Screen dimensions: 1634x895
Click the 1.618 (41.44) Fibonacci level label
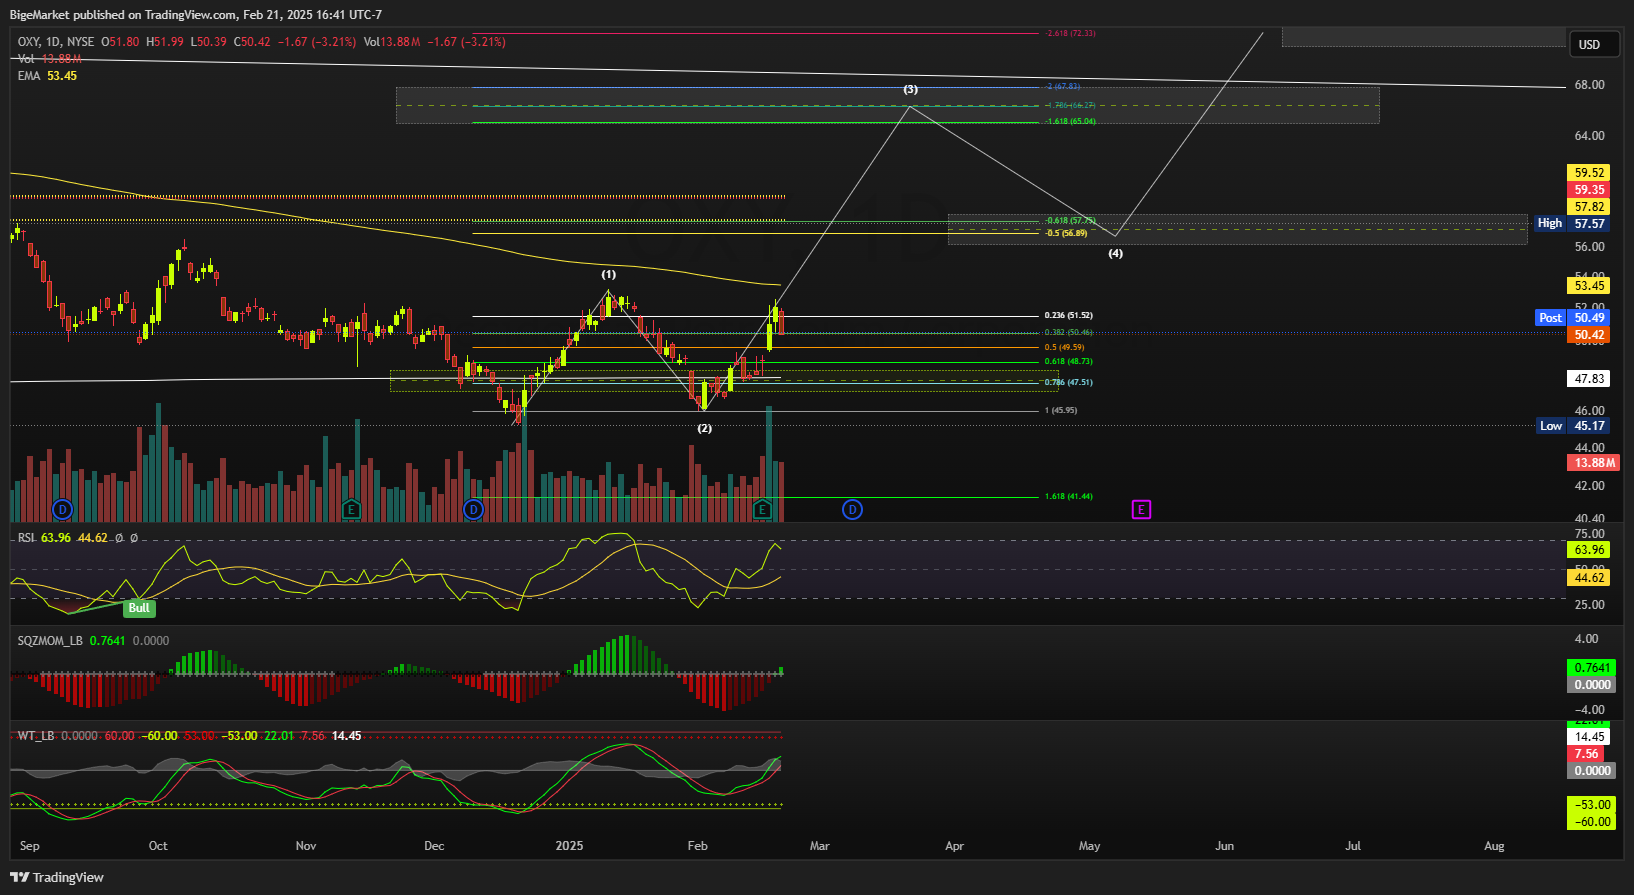coord(1068,497)
